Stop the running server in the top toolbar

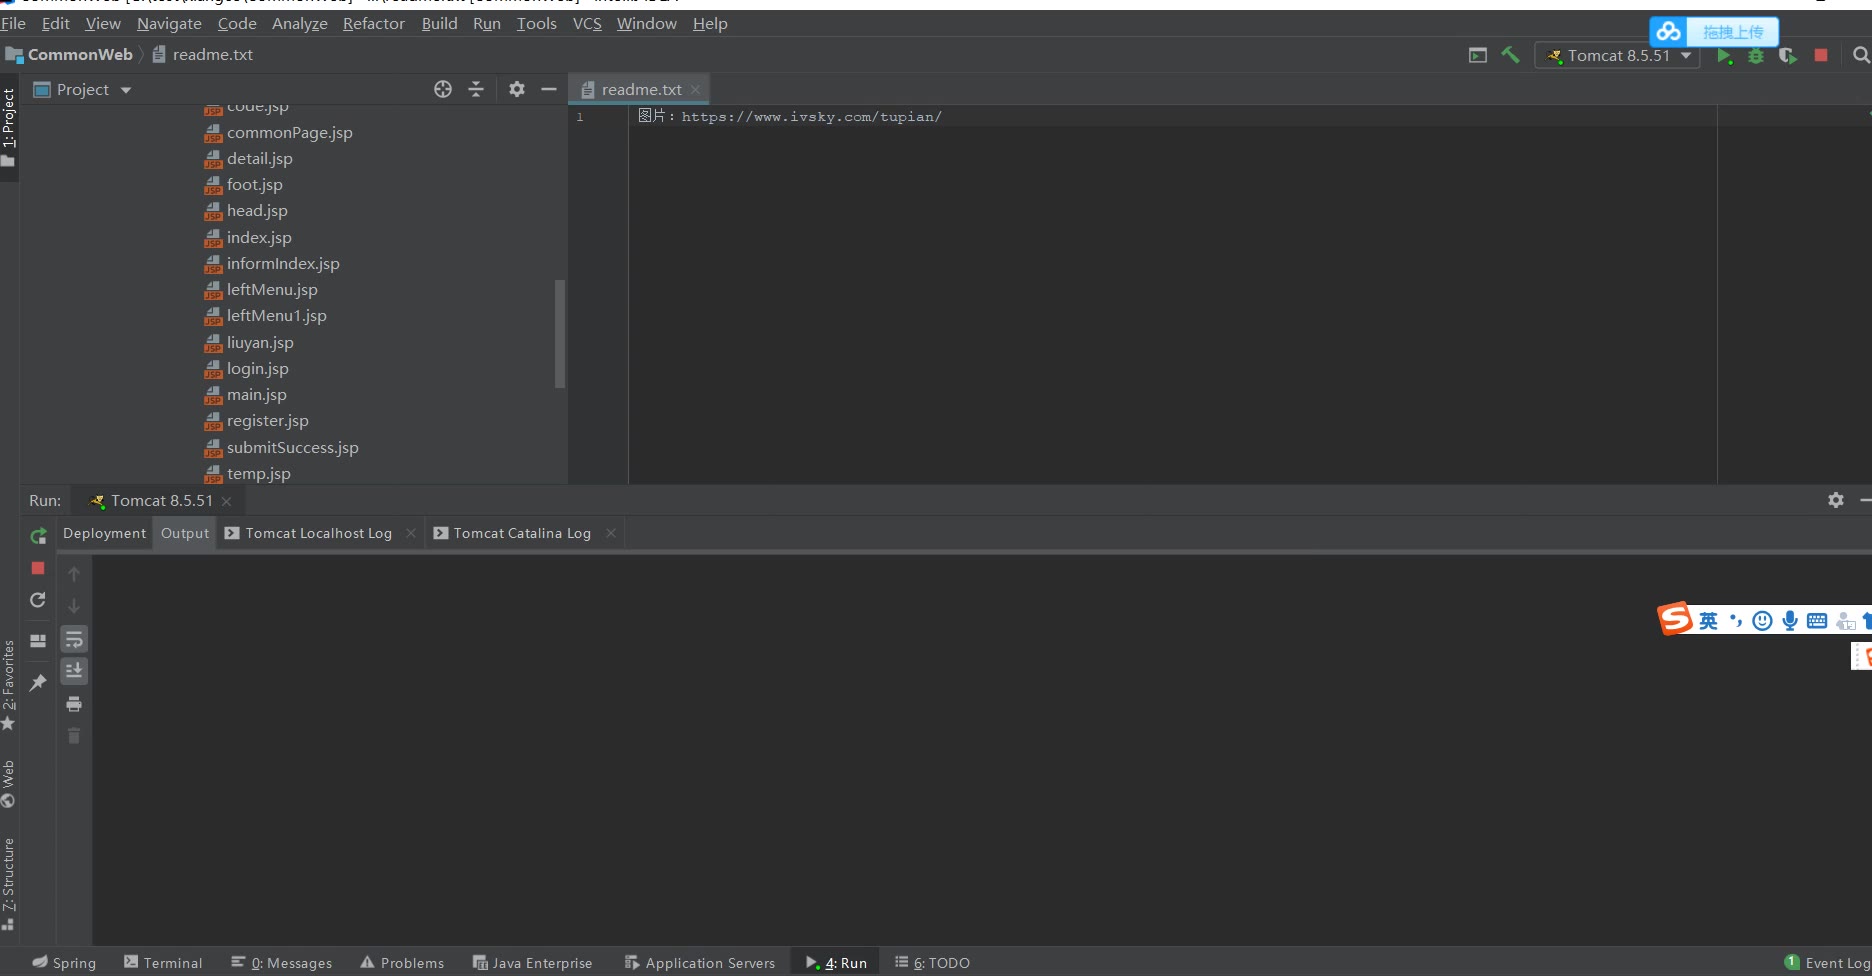pyautogui.click(x=1821, y=55)
